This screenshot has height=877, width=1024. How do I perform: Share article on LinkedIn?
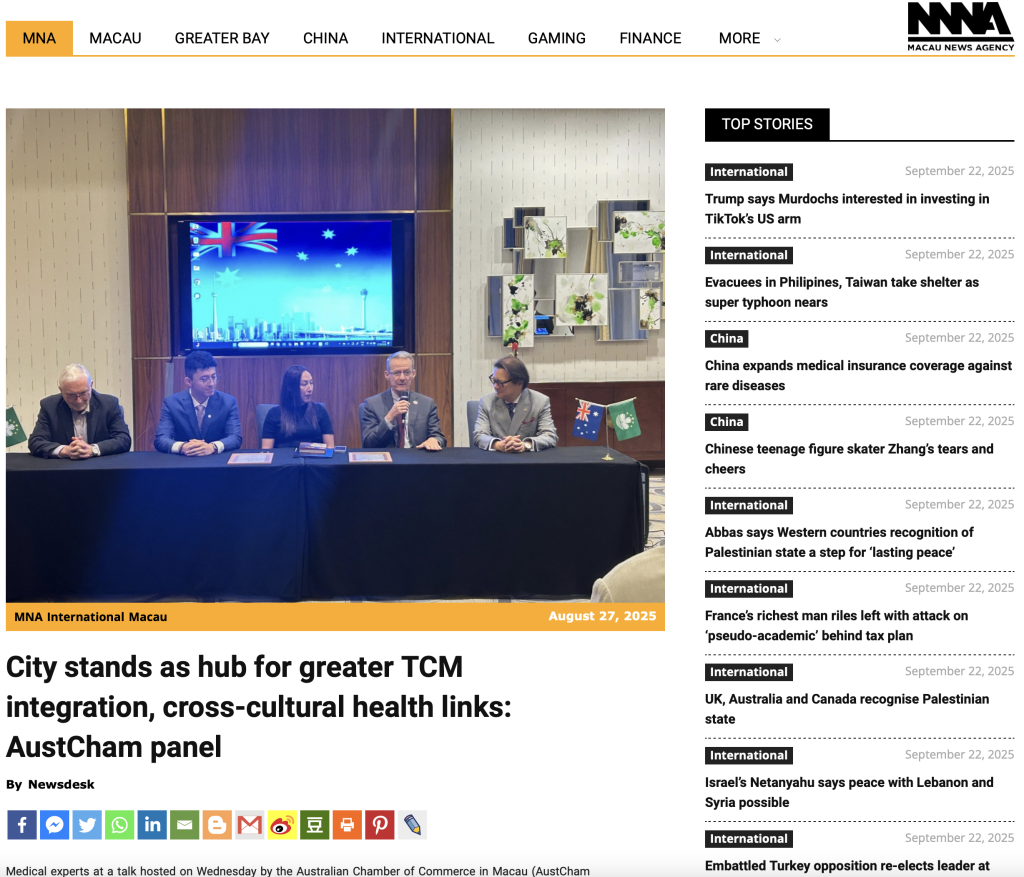(152, 825)
